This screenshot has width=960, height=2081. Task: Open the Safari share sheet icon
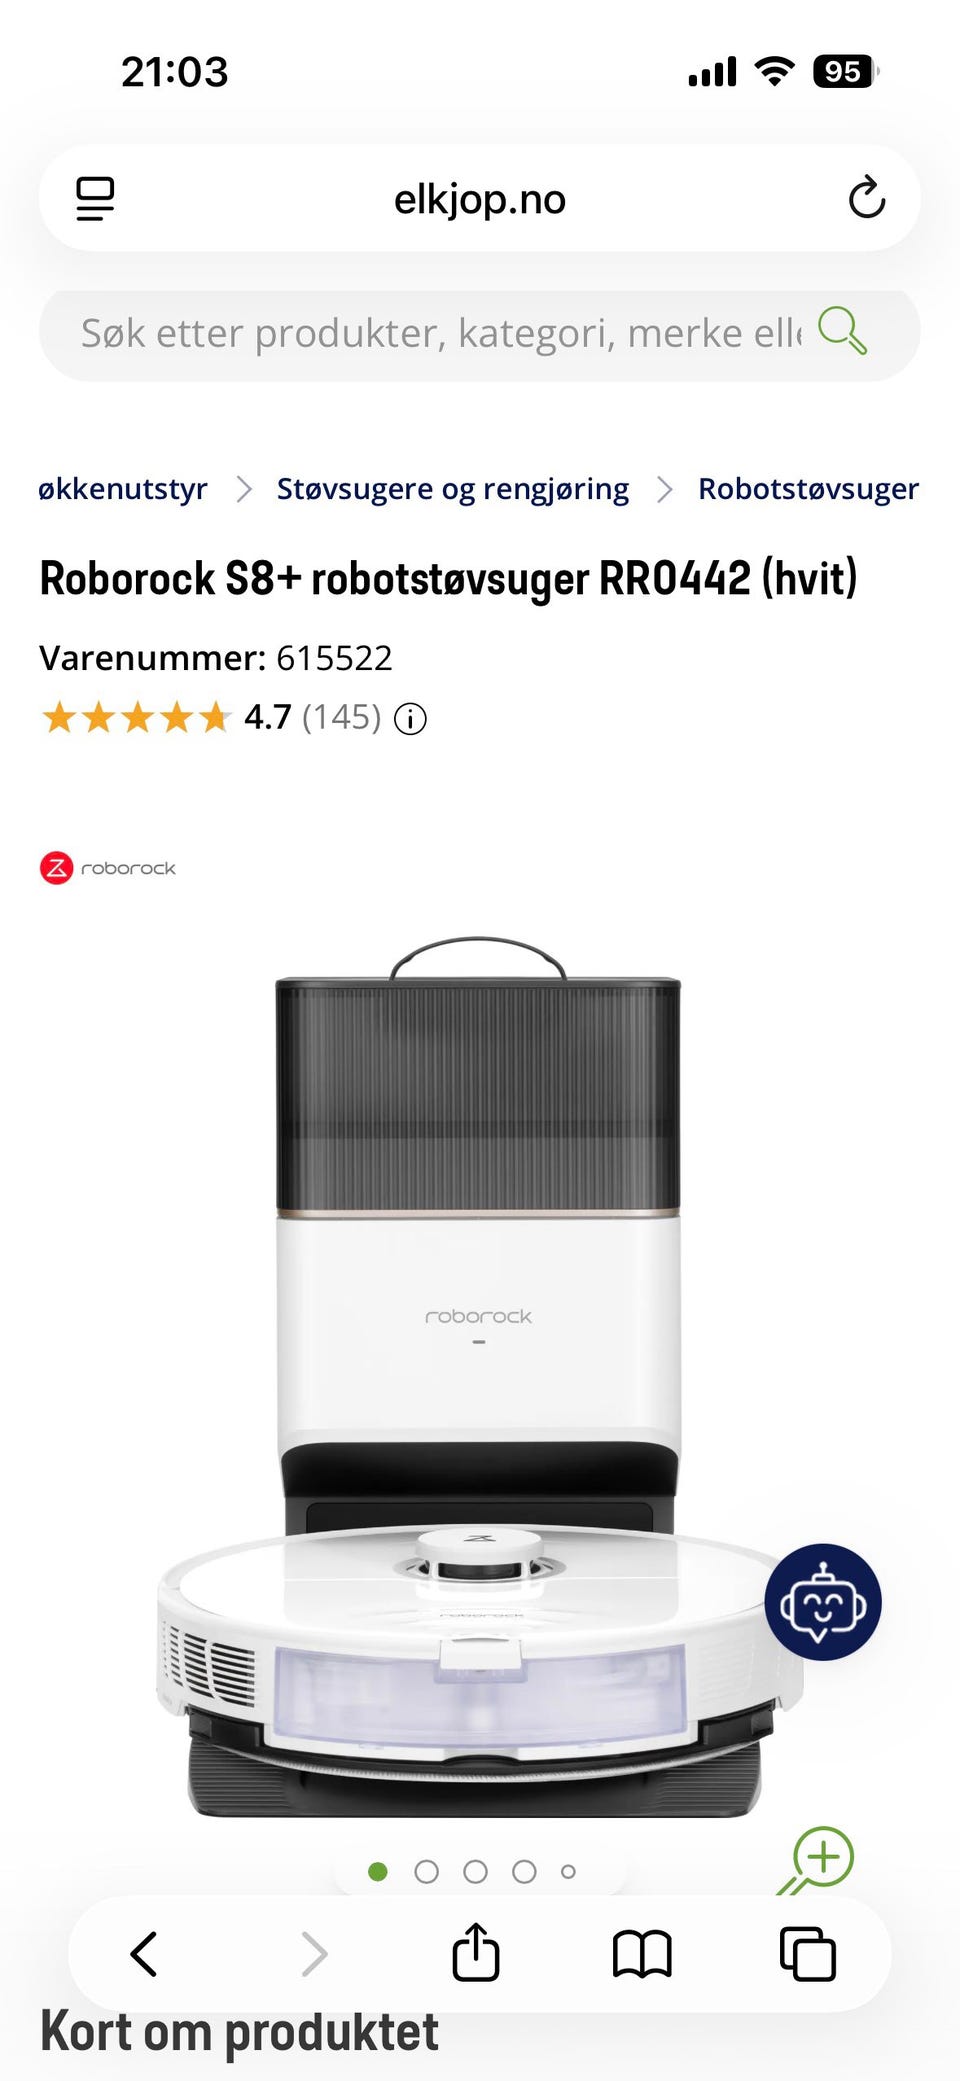476,1952
